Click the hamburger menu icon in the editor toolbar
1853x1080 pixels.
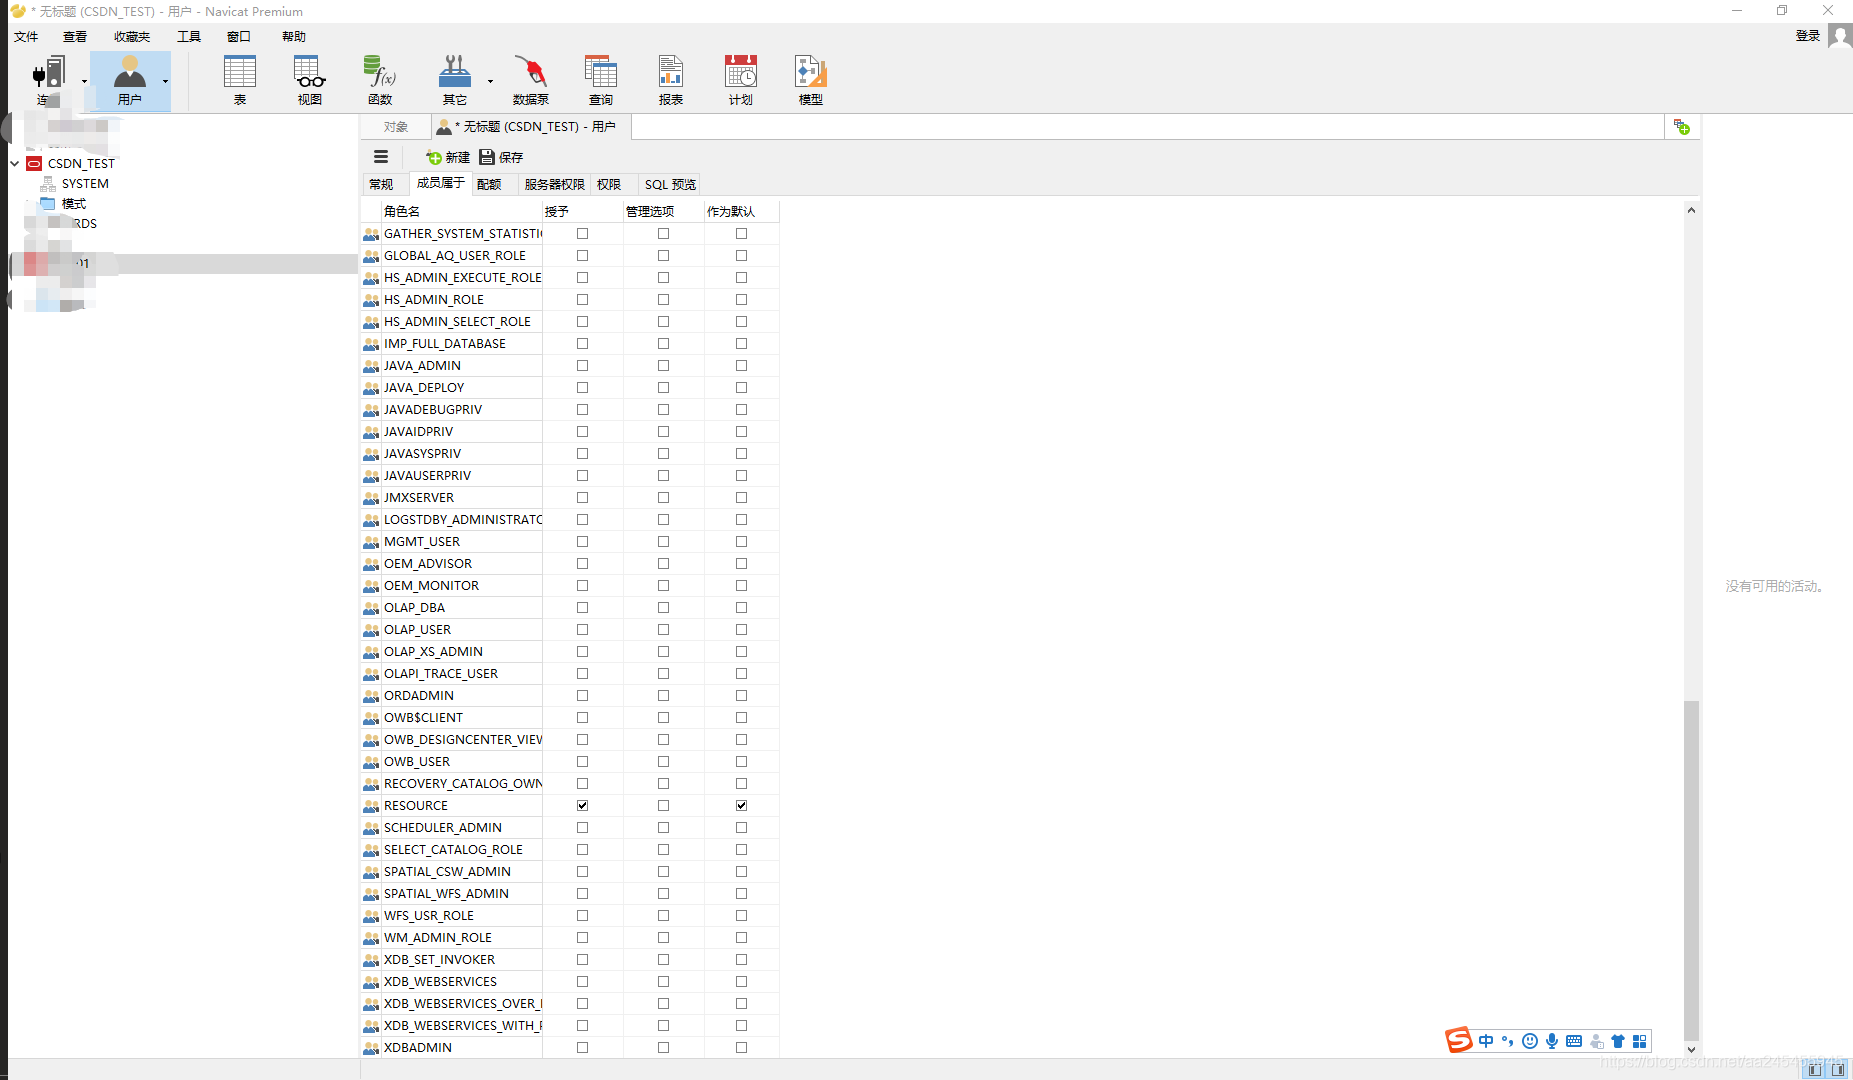click(x=381, y=157)
